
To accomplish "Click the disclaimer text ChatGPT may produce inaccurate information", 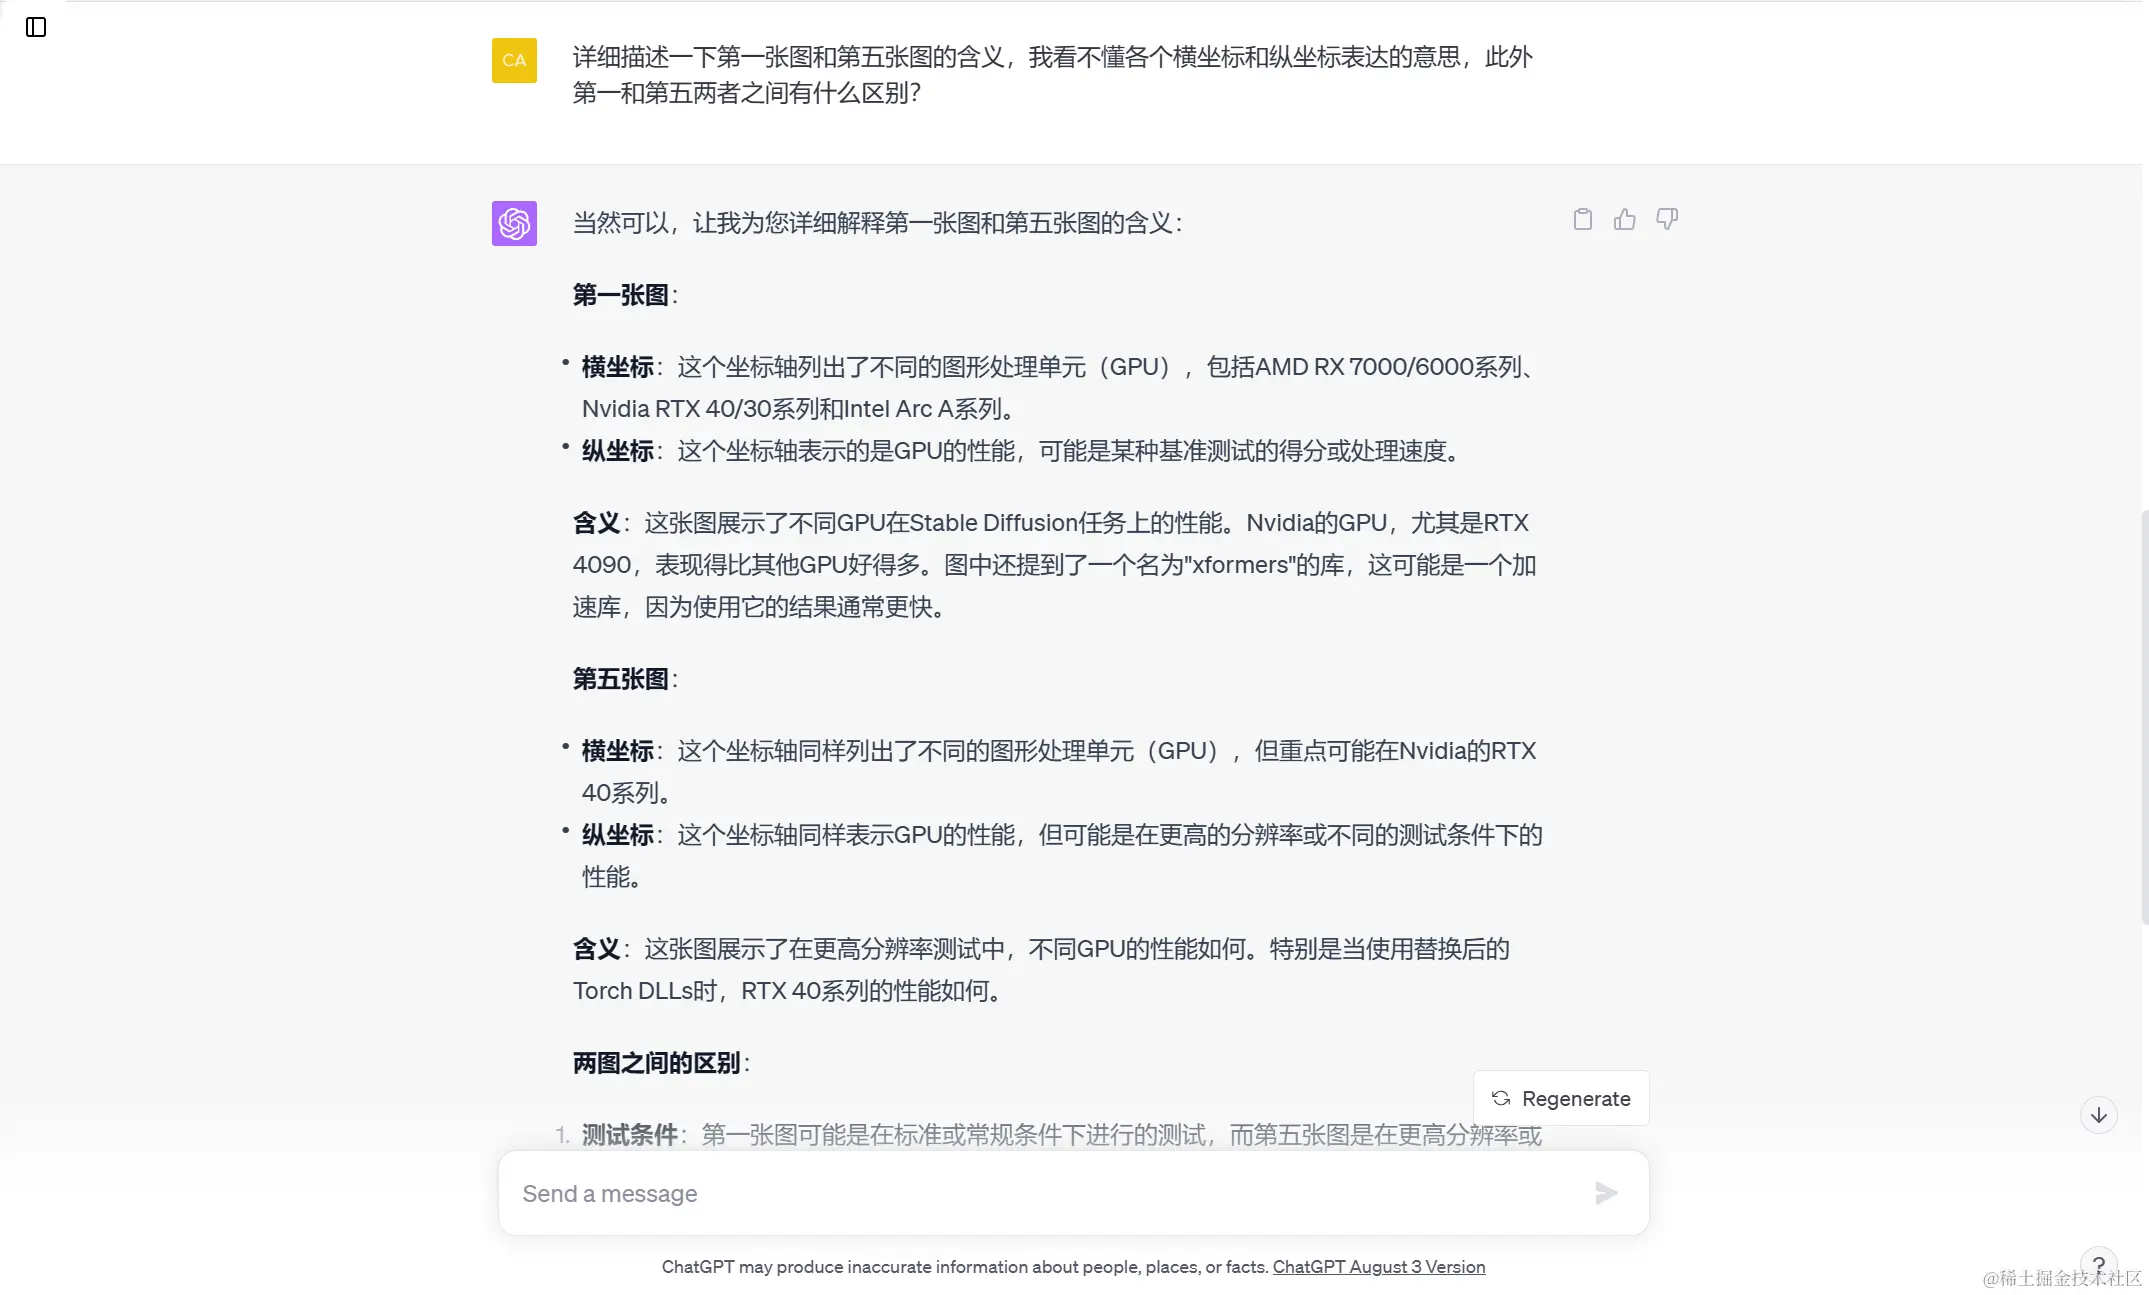I will 965,1266.
